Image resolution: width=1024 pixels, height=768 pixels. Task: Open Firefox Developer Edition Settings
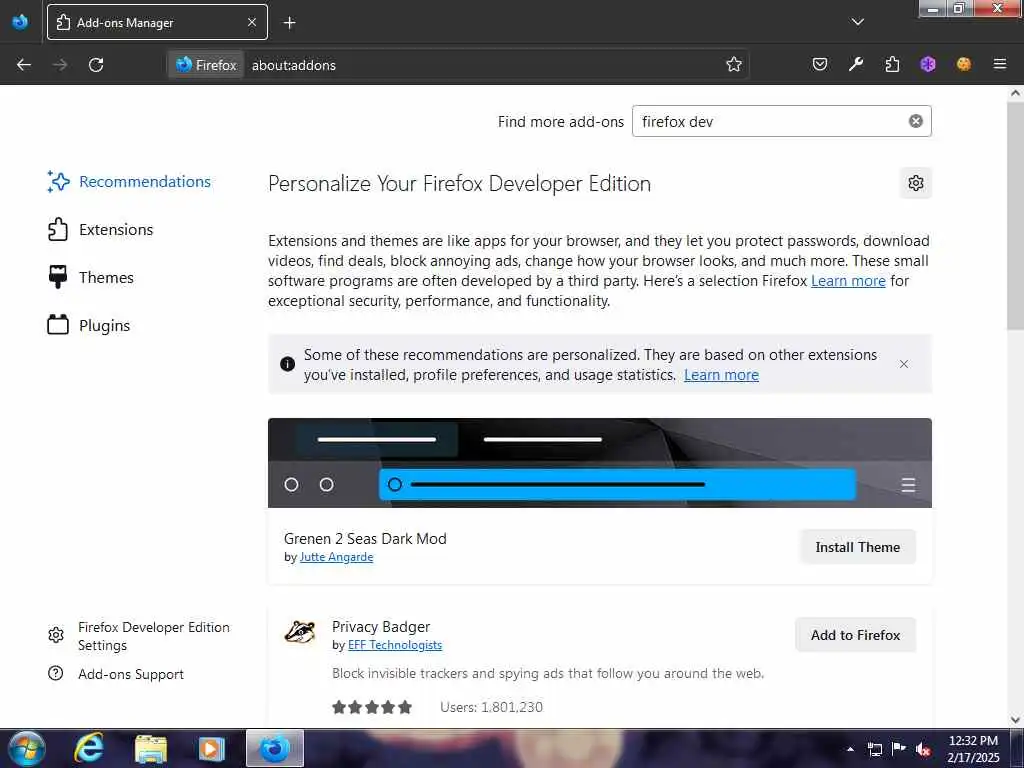[139, 635]
